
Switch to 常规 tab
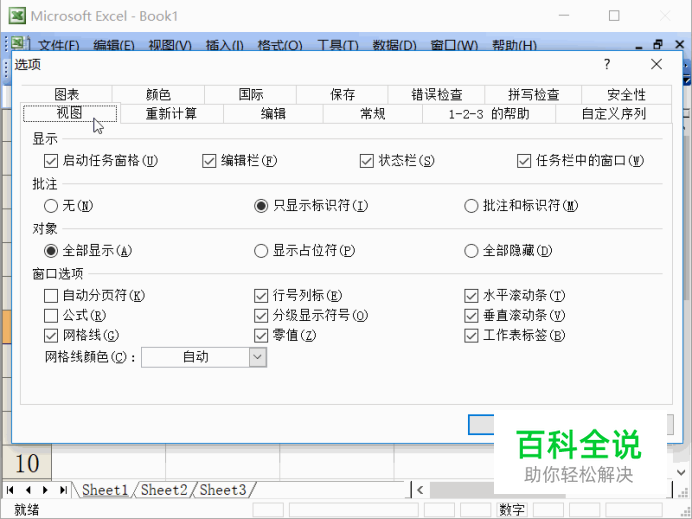[373, 114]
